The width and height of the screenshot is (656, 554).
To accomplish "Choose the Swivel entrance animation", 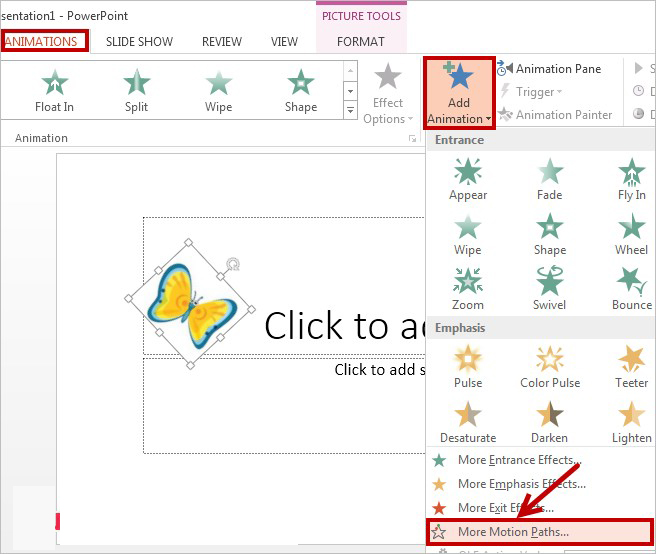I will (x=550, y=289).
